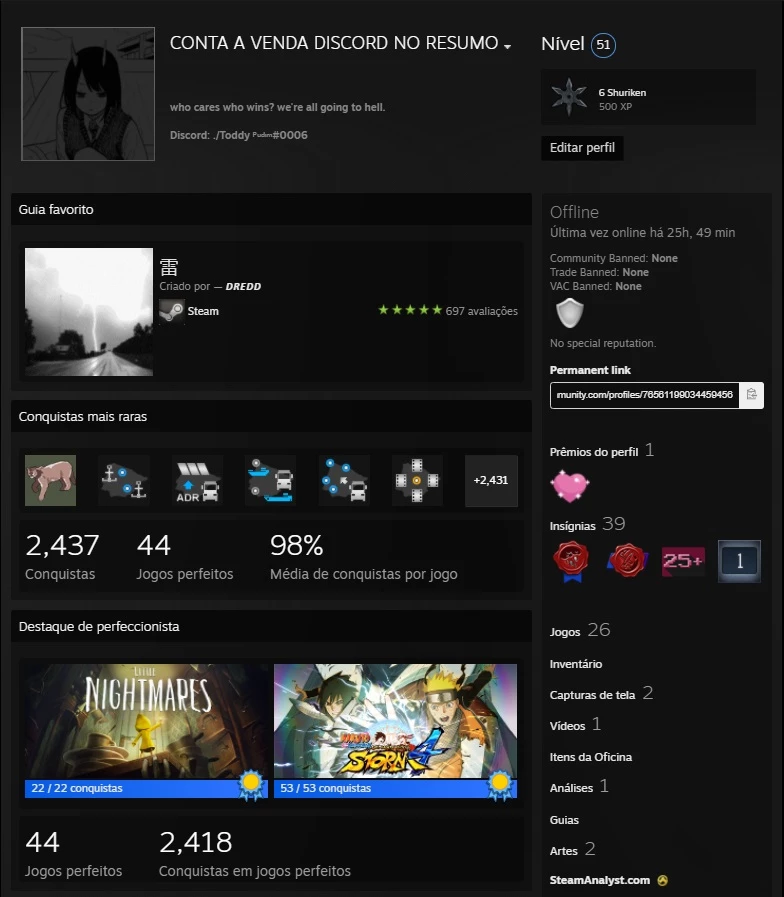Open the profile avatar image
Viewport: 784px width, 897px height.
pos(88,94)
